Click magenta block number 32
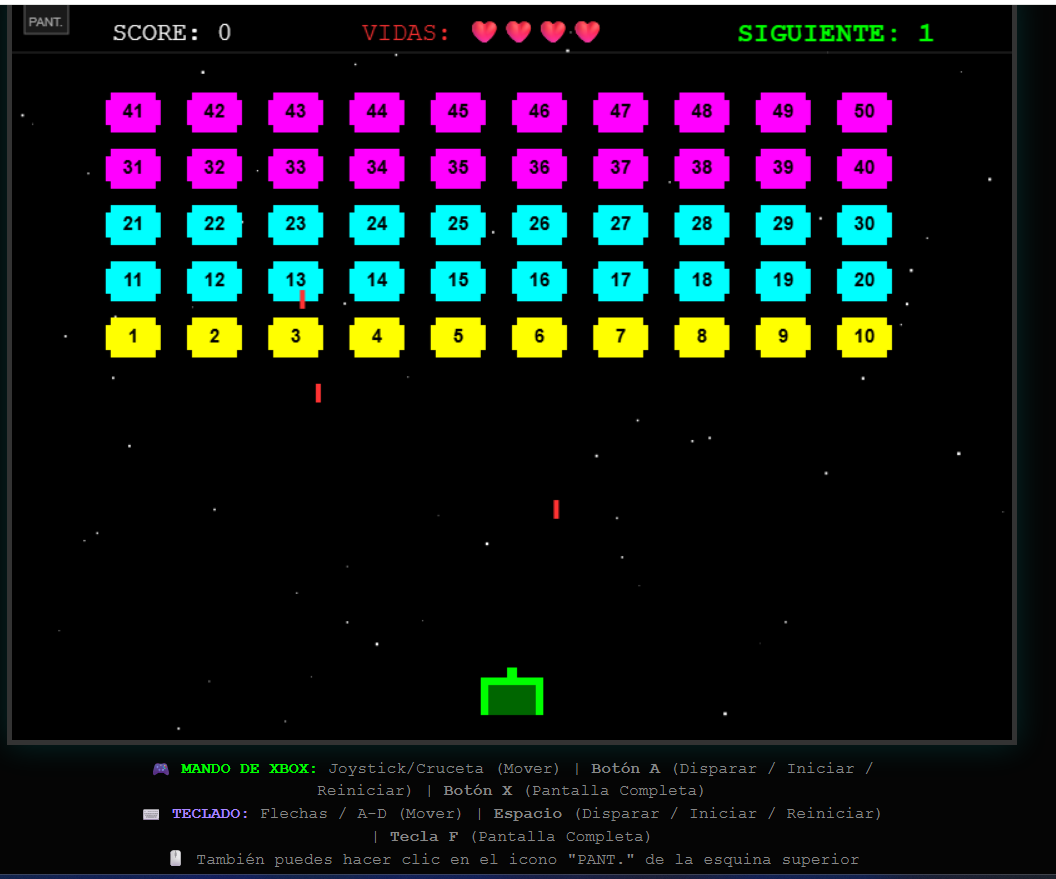The width and height of the screenshot is (1056, 879). [x=214, y=168]
